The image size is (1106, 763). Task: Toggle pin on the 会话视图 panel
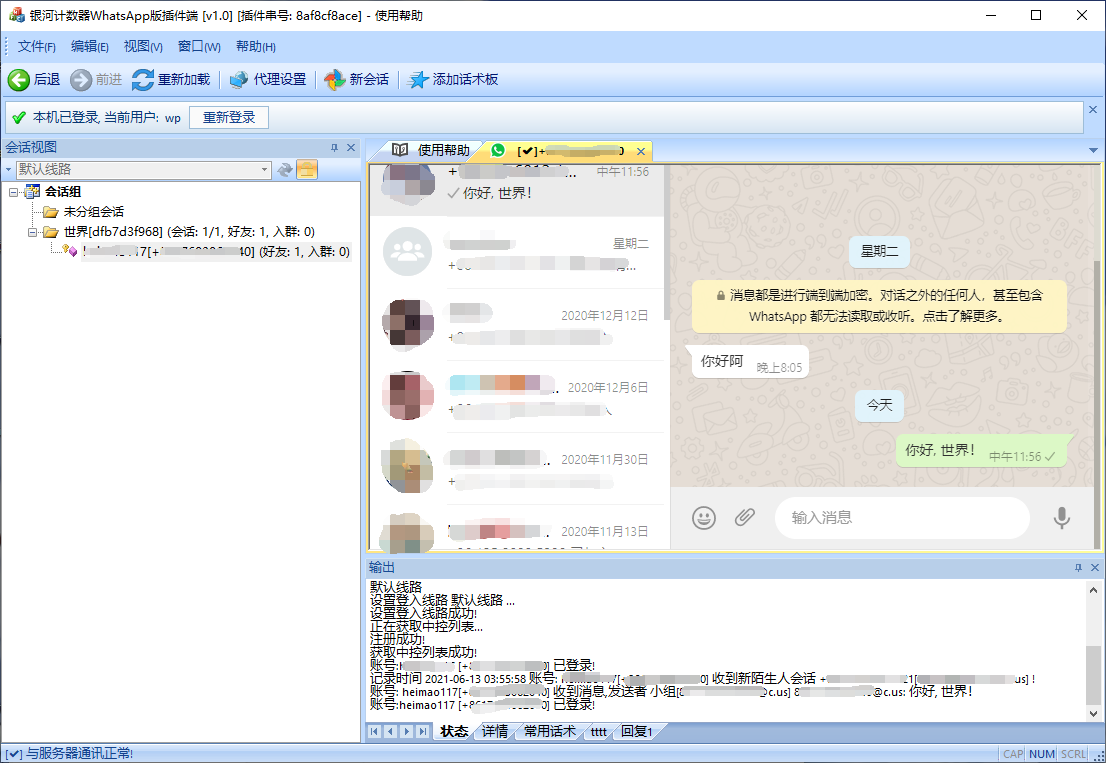click(x=335, y=148)
